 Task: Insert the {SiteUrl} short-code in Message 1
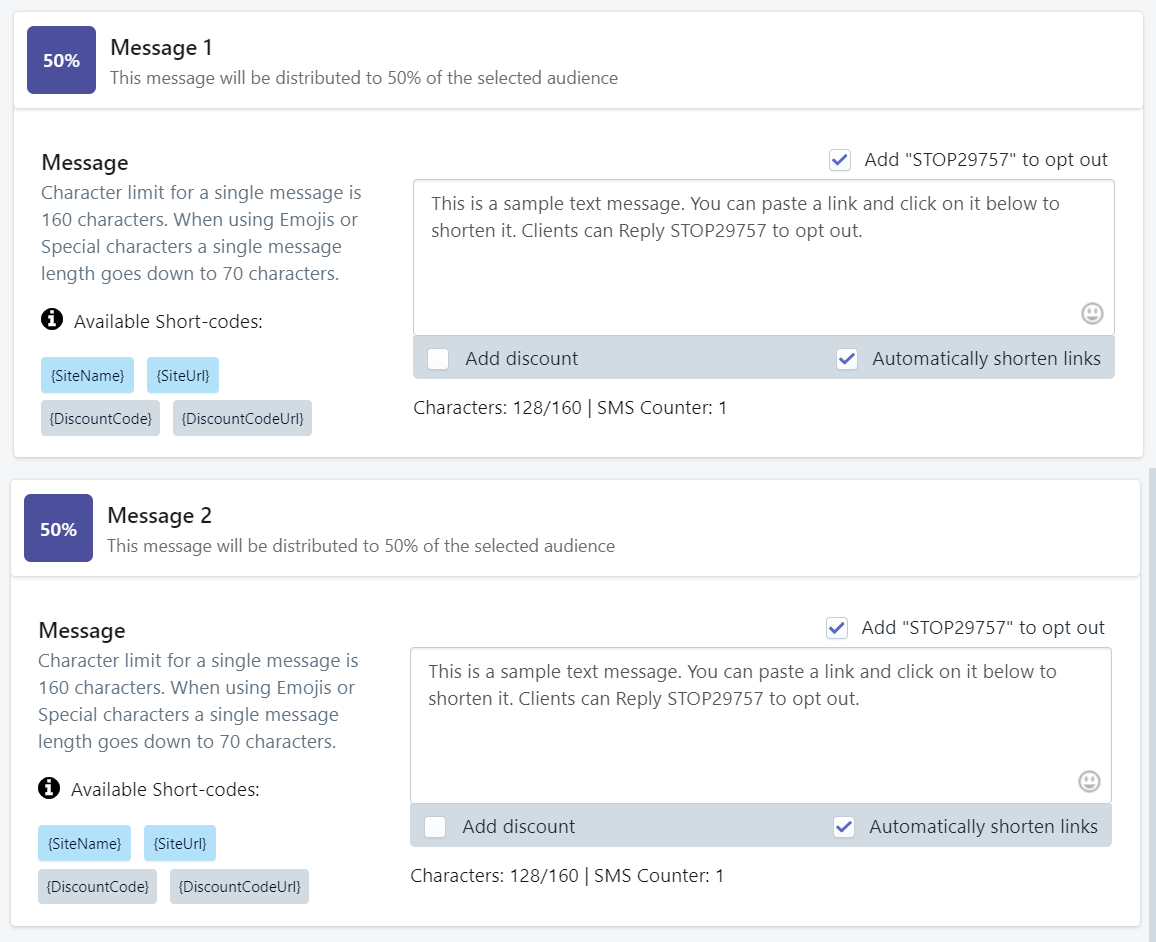[x=183, y=375]
